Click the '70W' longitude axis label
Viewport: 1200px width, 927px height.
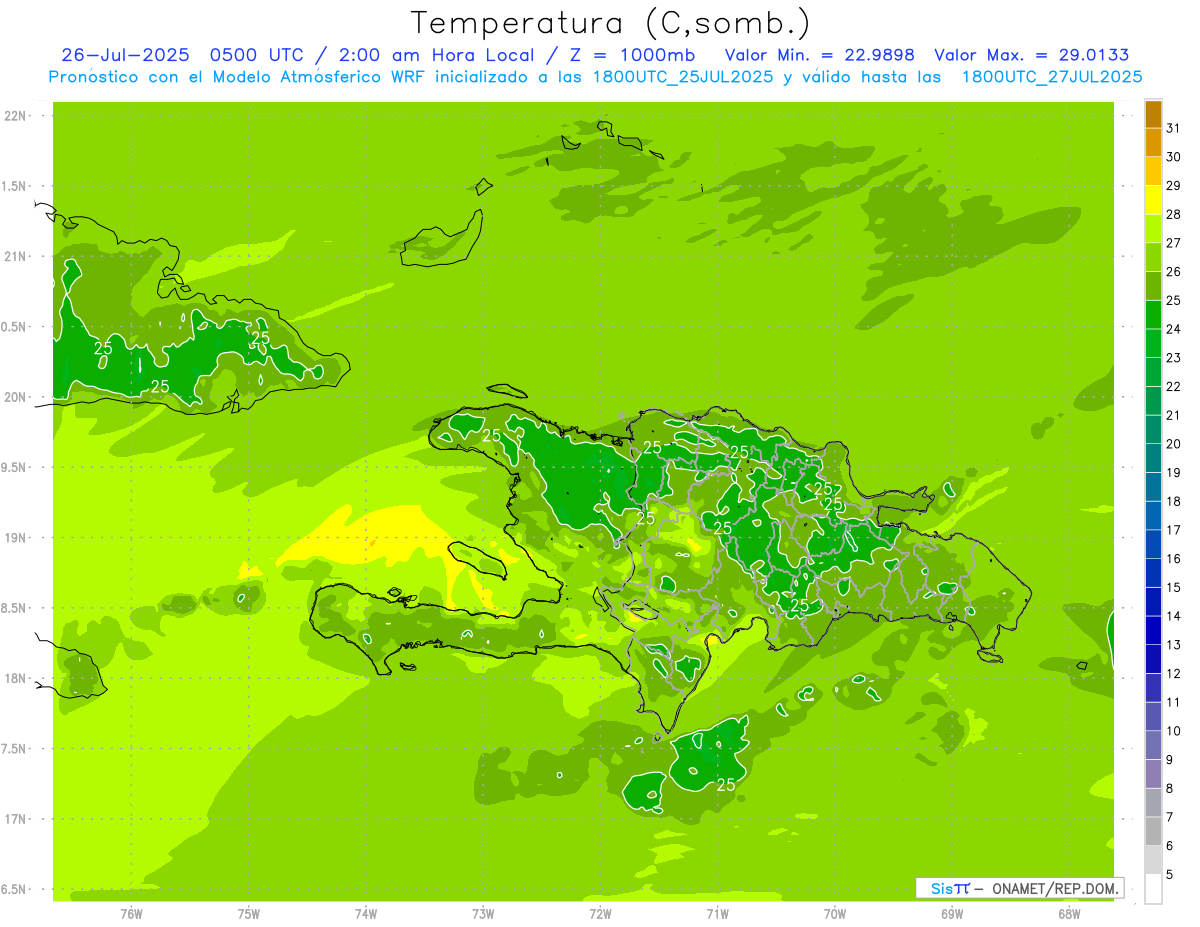click(x=835, y=914)
